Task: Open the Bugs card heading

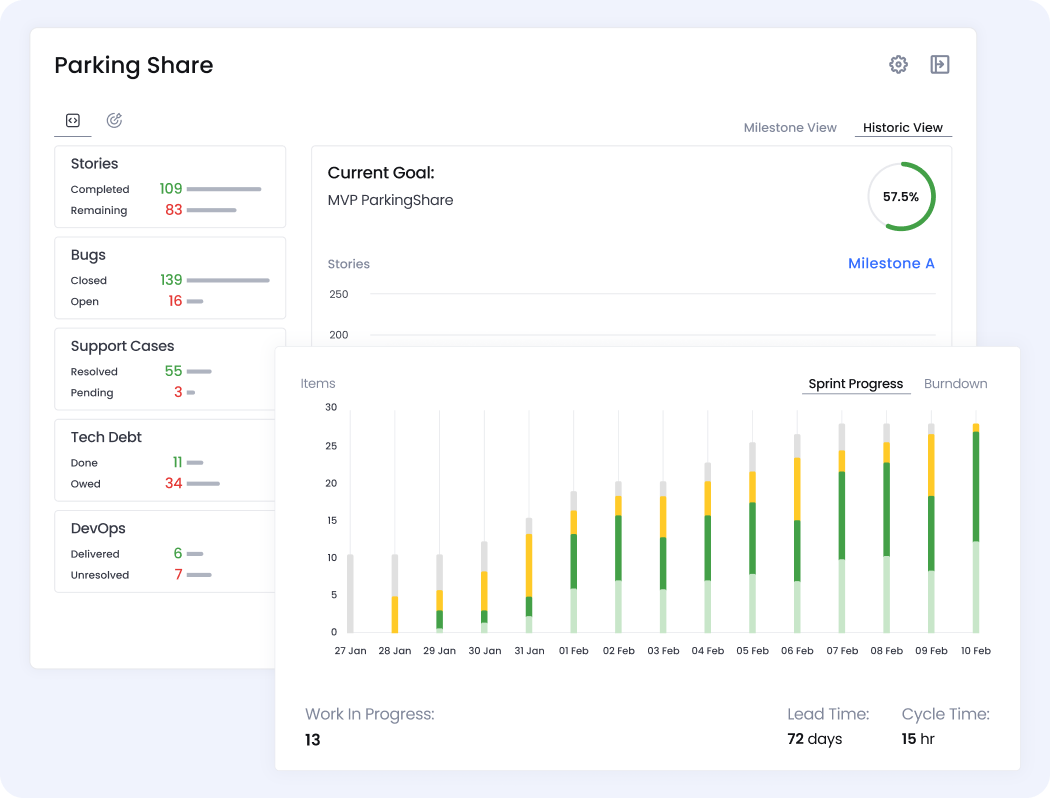Action: (x=88, y=255)
